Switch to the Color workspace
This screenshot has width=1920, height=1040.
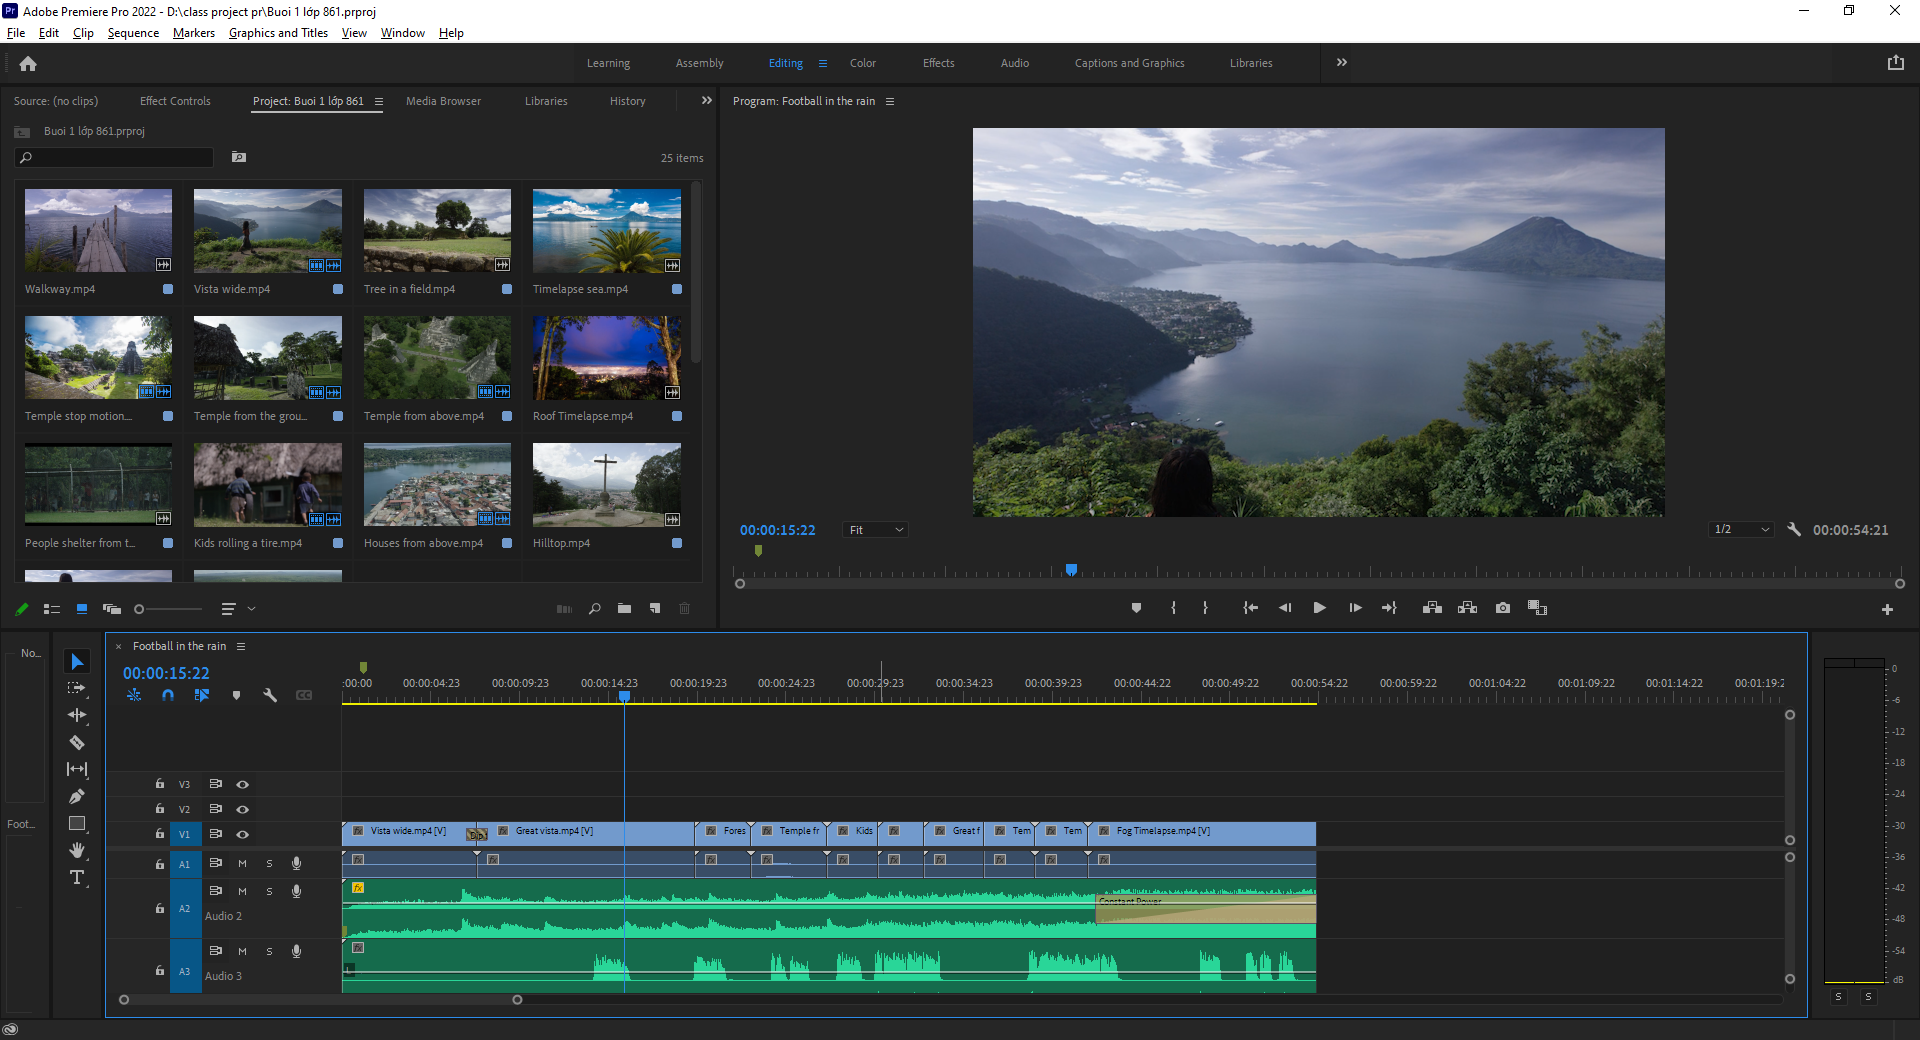coord(863,63)
